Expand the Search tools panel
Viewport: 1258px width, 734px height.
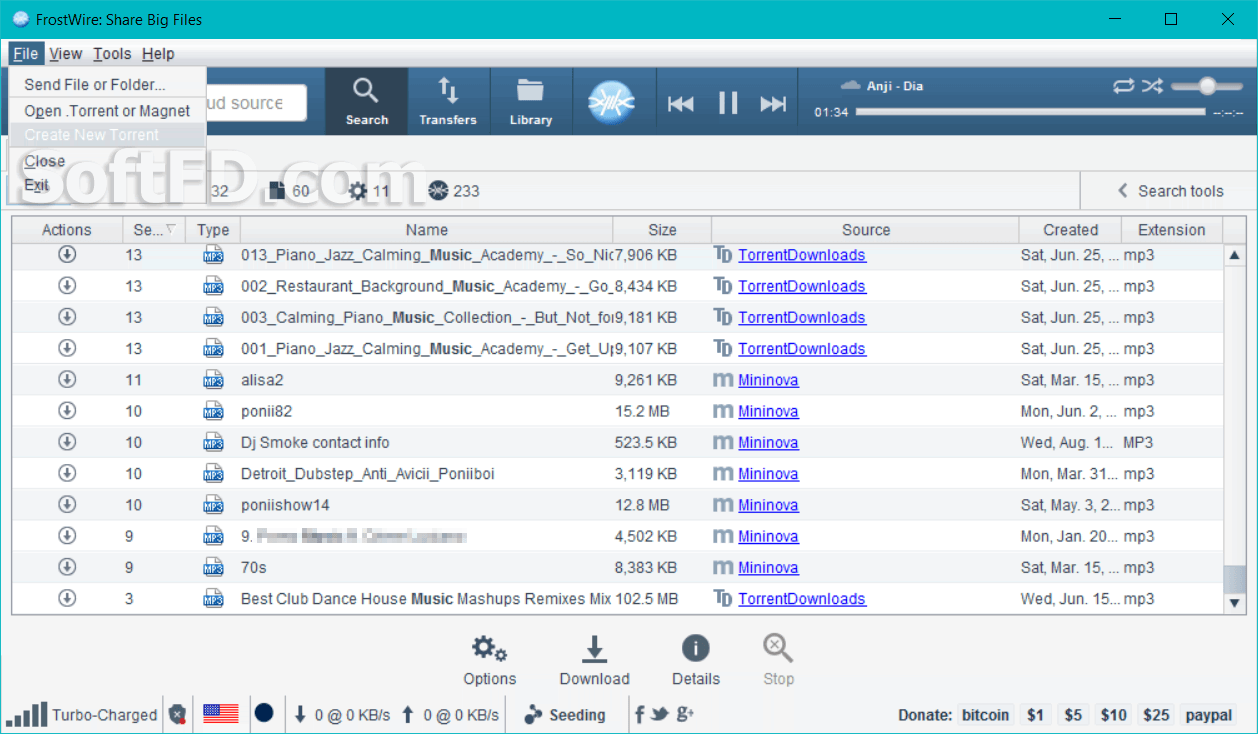pos(1168,191)
